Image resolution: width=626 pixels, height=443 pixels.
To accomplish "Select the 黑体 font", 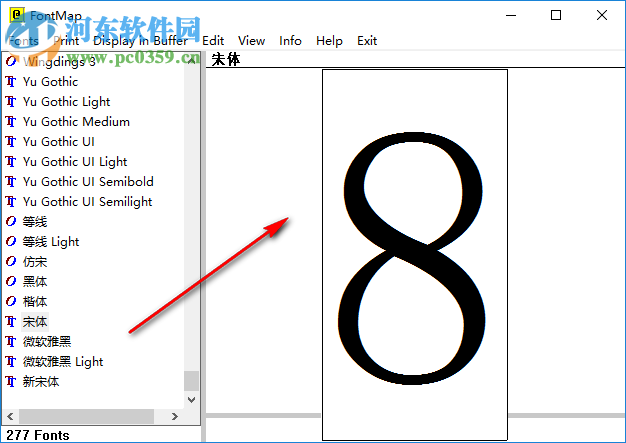I will (35, 281).
